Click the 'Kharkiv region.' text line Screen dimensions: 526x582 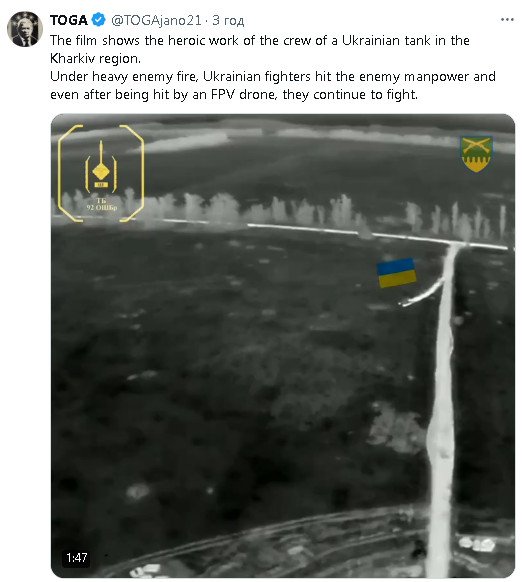tap(95, 58)
